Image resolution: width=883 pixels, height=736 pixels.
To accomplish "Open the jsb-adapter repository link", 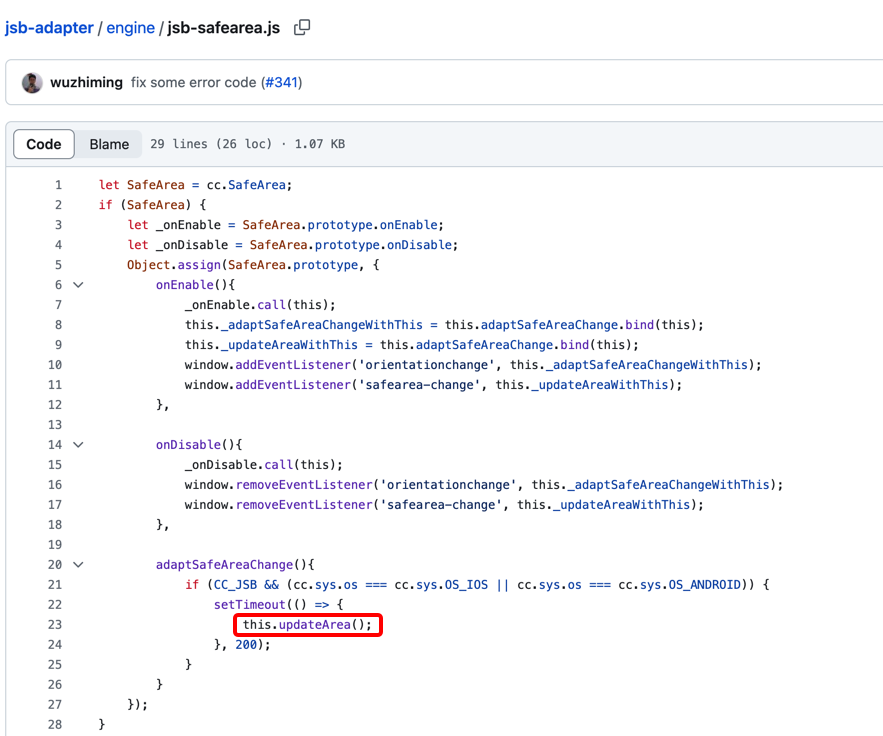I will click(x=48, y=28).
